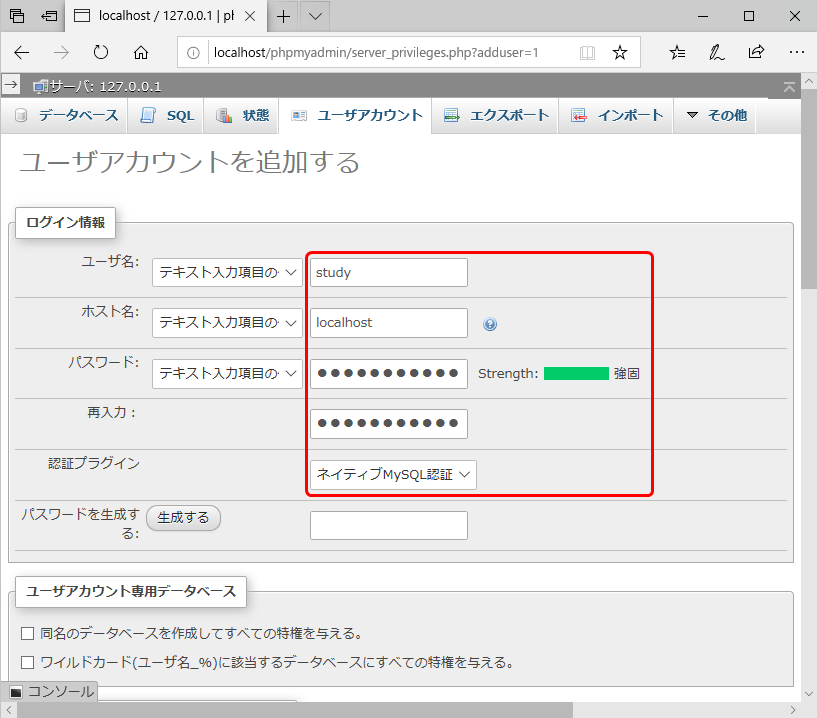
Task: Click the add notes pen icon
Action: [716, 52]
